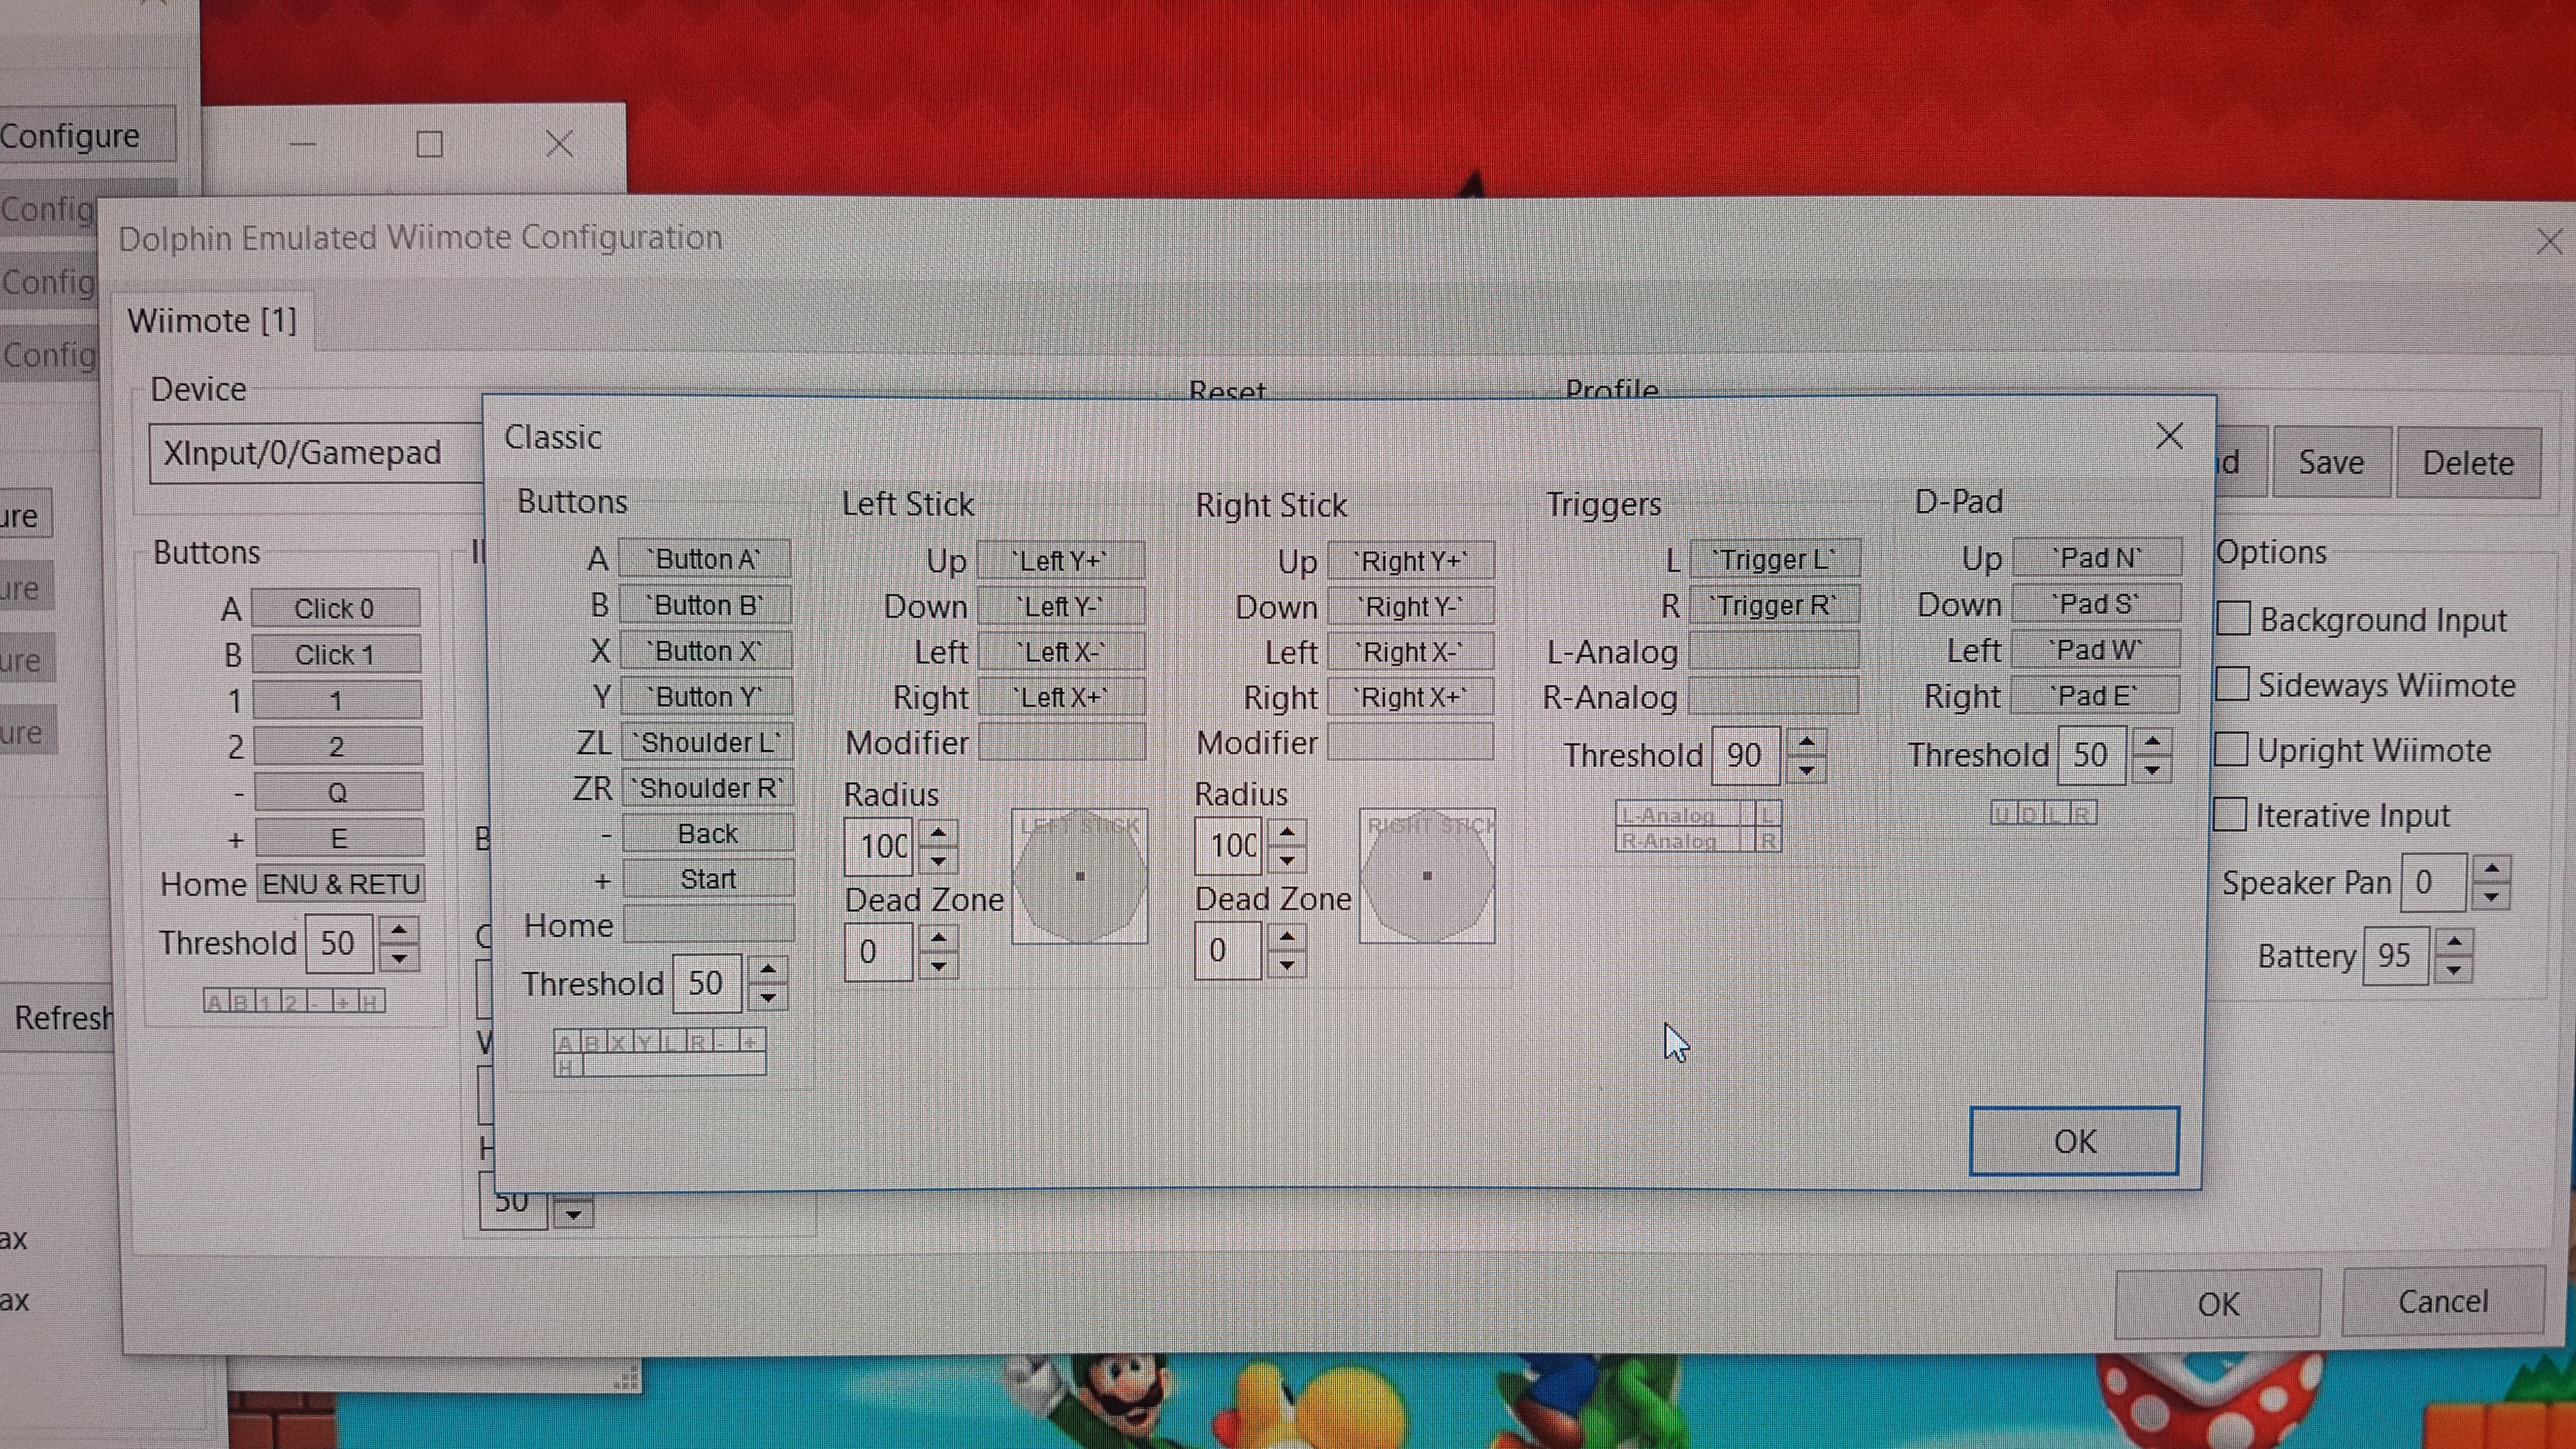Assign the empty L-Analog binding
This screenshot has width=2576, height=1449.
(x=1774, y=651)
